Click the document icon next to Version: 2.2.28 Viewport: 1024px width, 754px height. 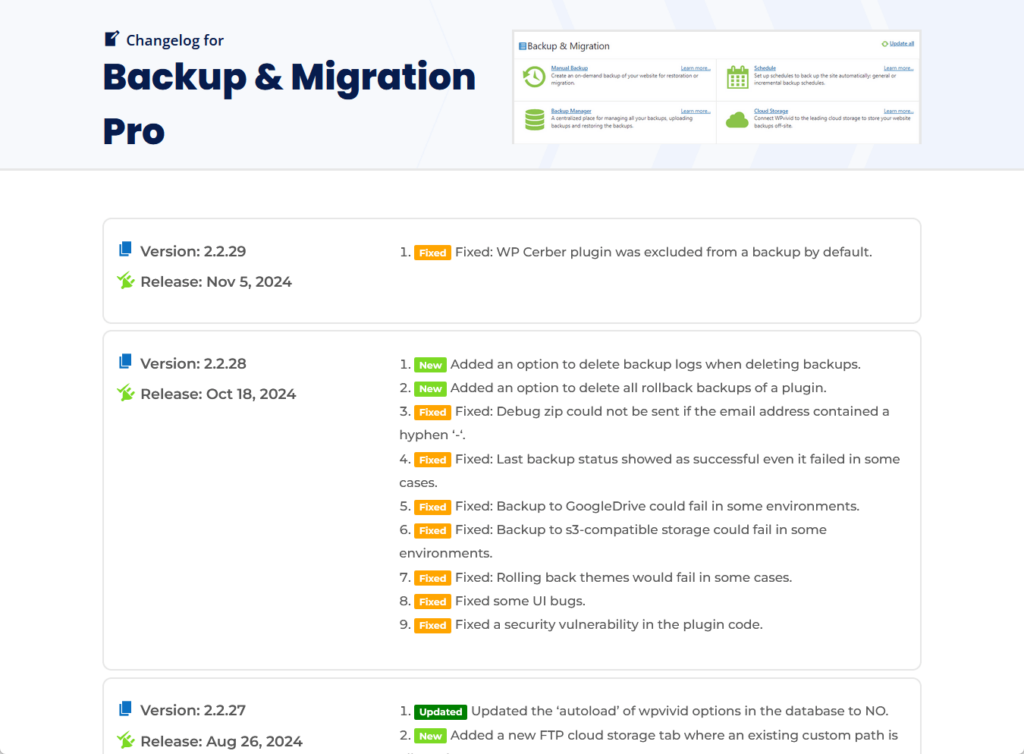(125, 362)
